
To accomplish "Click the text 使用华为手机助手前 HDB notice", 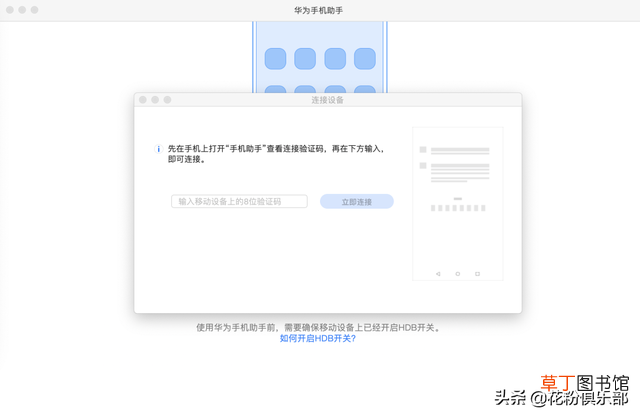I will (318, 327).
